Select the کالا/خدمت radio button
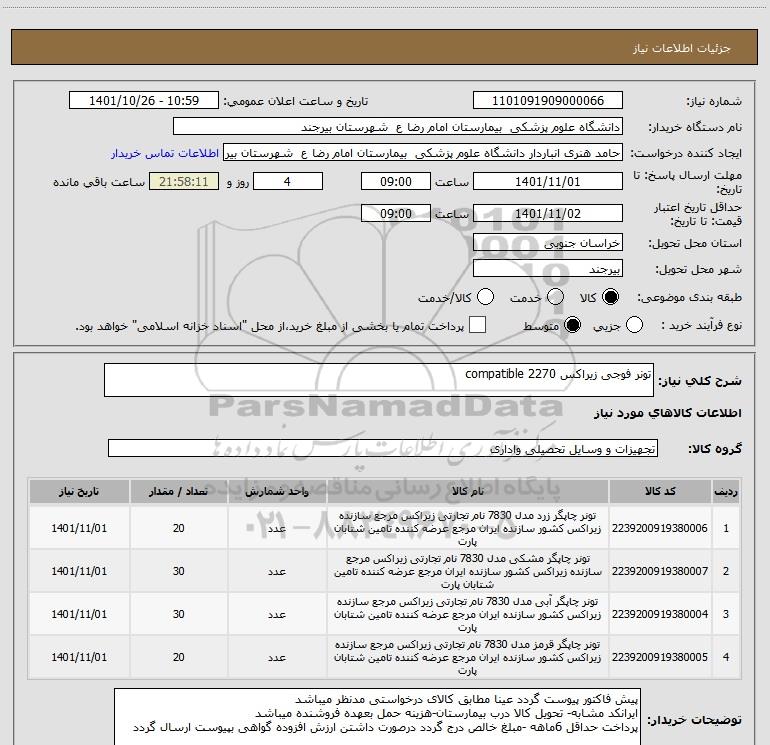770x745 pixels. click(x=486, y=297)
